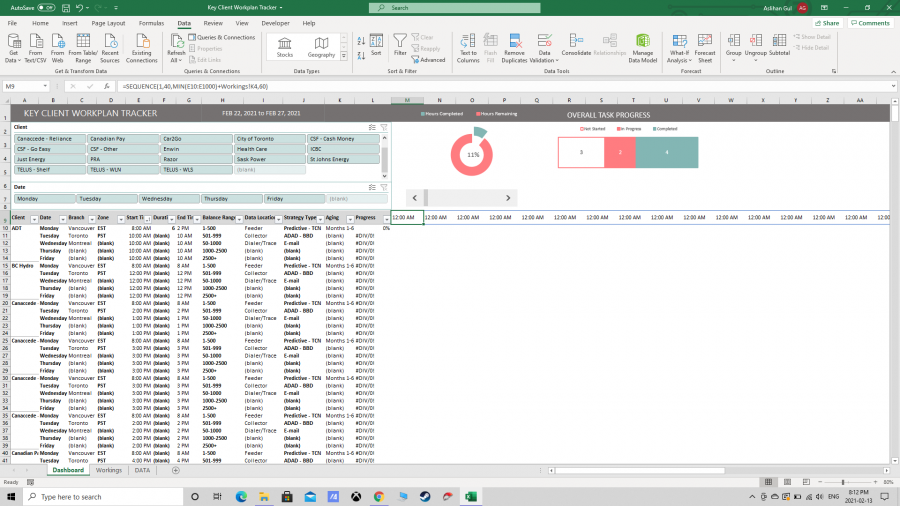Expand the Data Types gallery

click(344, 56)
